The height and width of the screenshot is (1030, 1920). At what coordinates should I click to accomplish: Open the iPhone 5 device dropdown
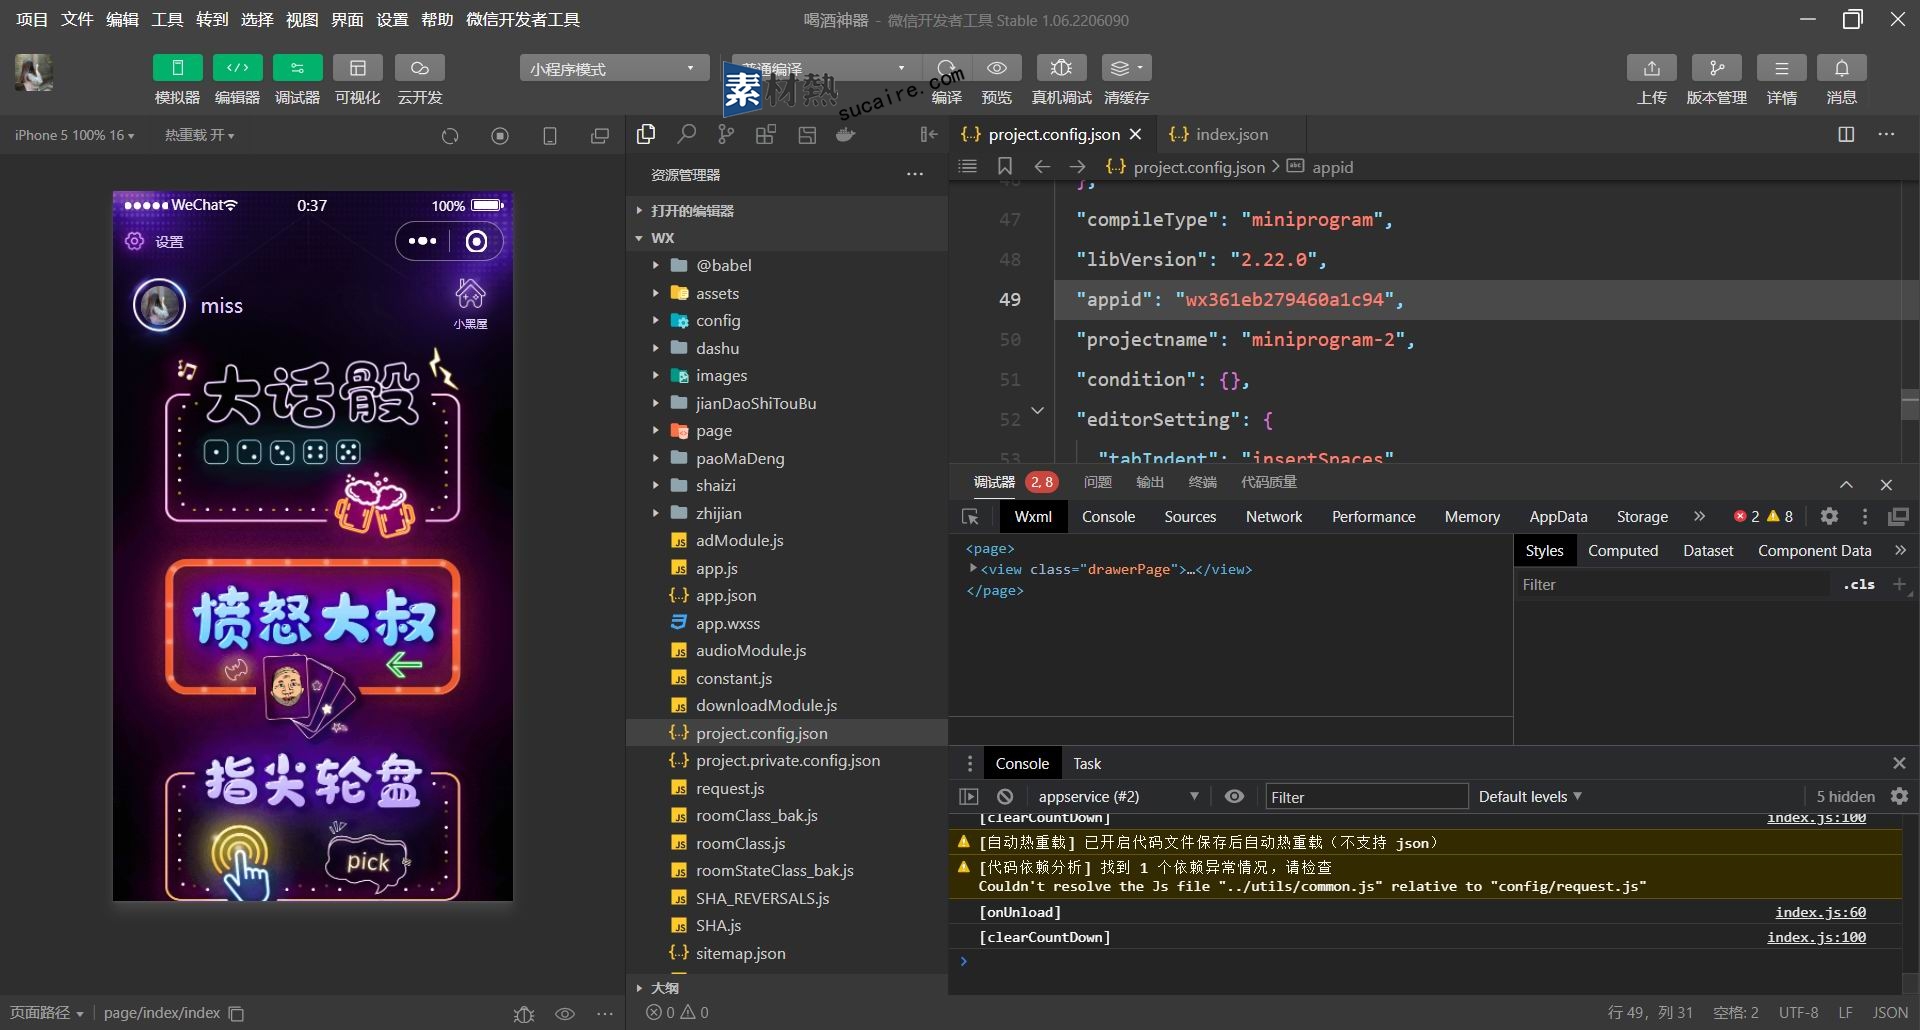click(x=74, y=135)
